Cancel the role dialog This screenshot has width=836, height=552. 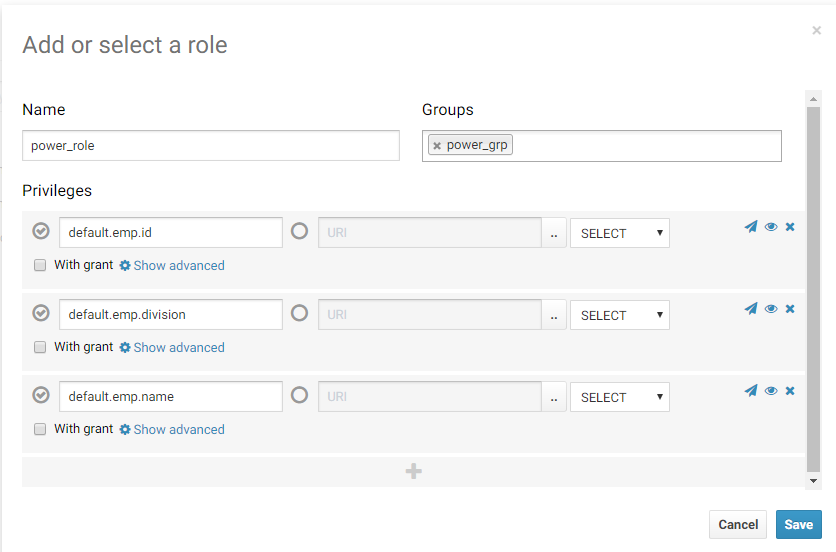coord(738,525)
